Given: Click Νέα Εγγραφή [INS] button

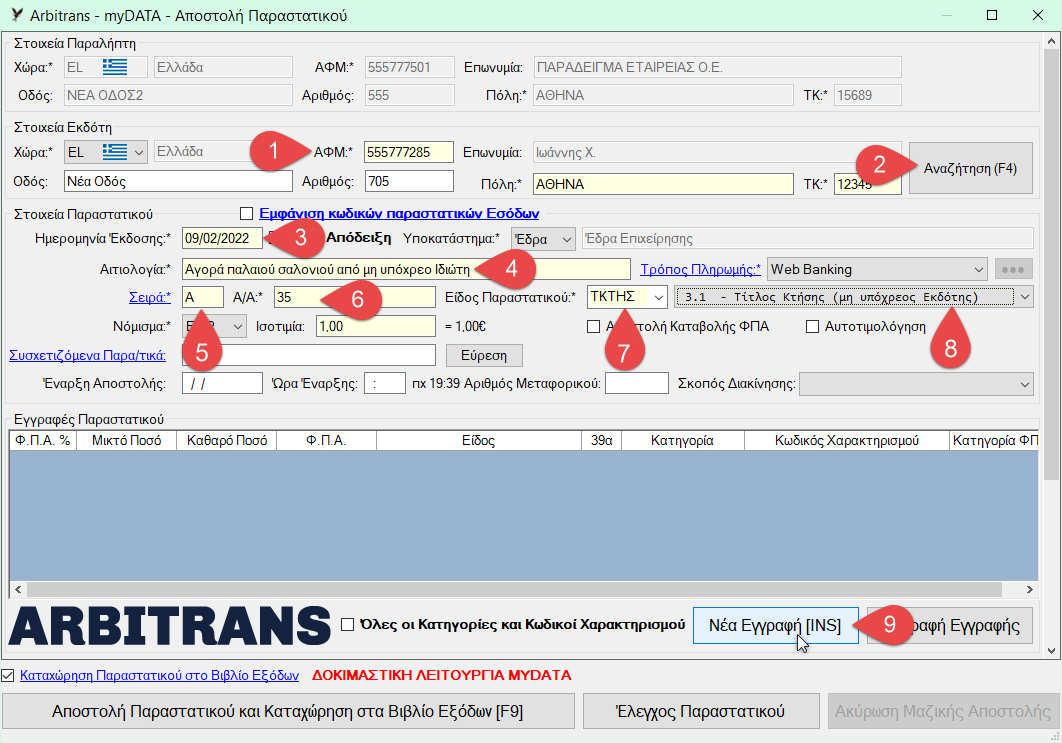Looking at the screenshot, I should point(776,626).
